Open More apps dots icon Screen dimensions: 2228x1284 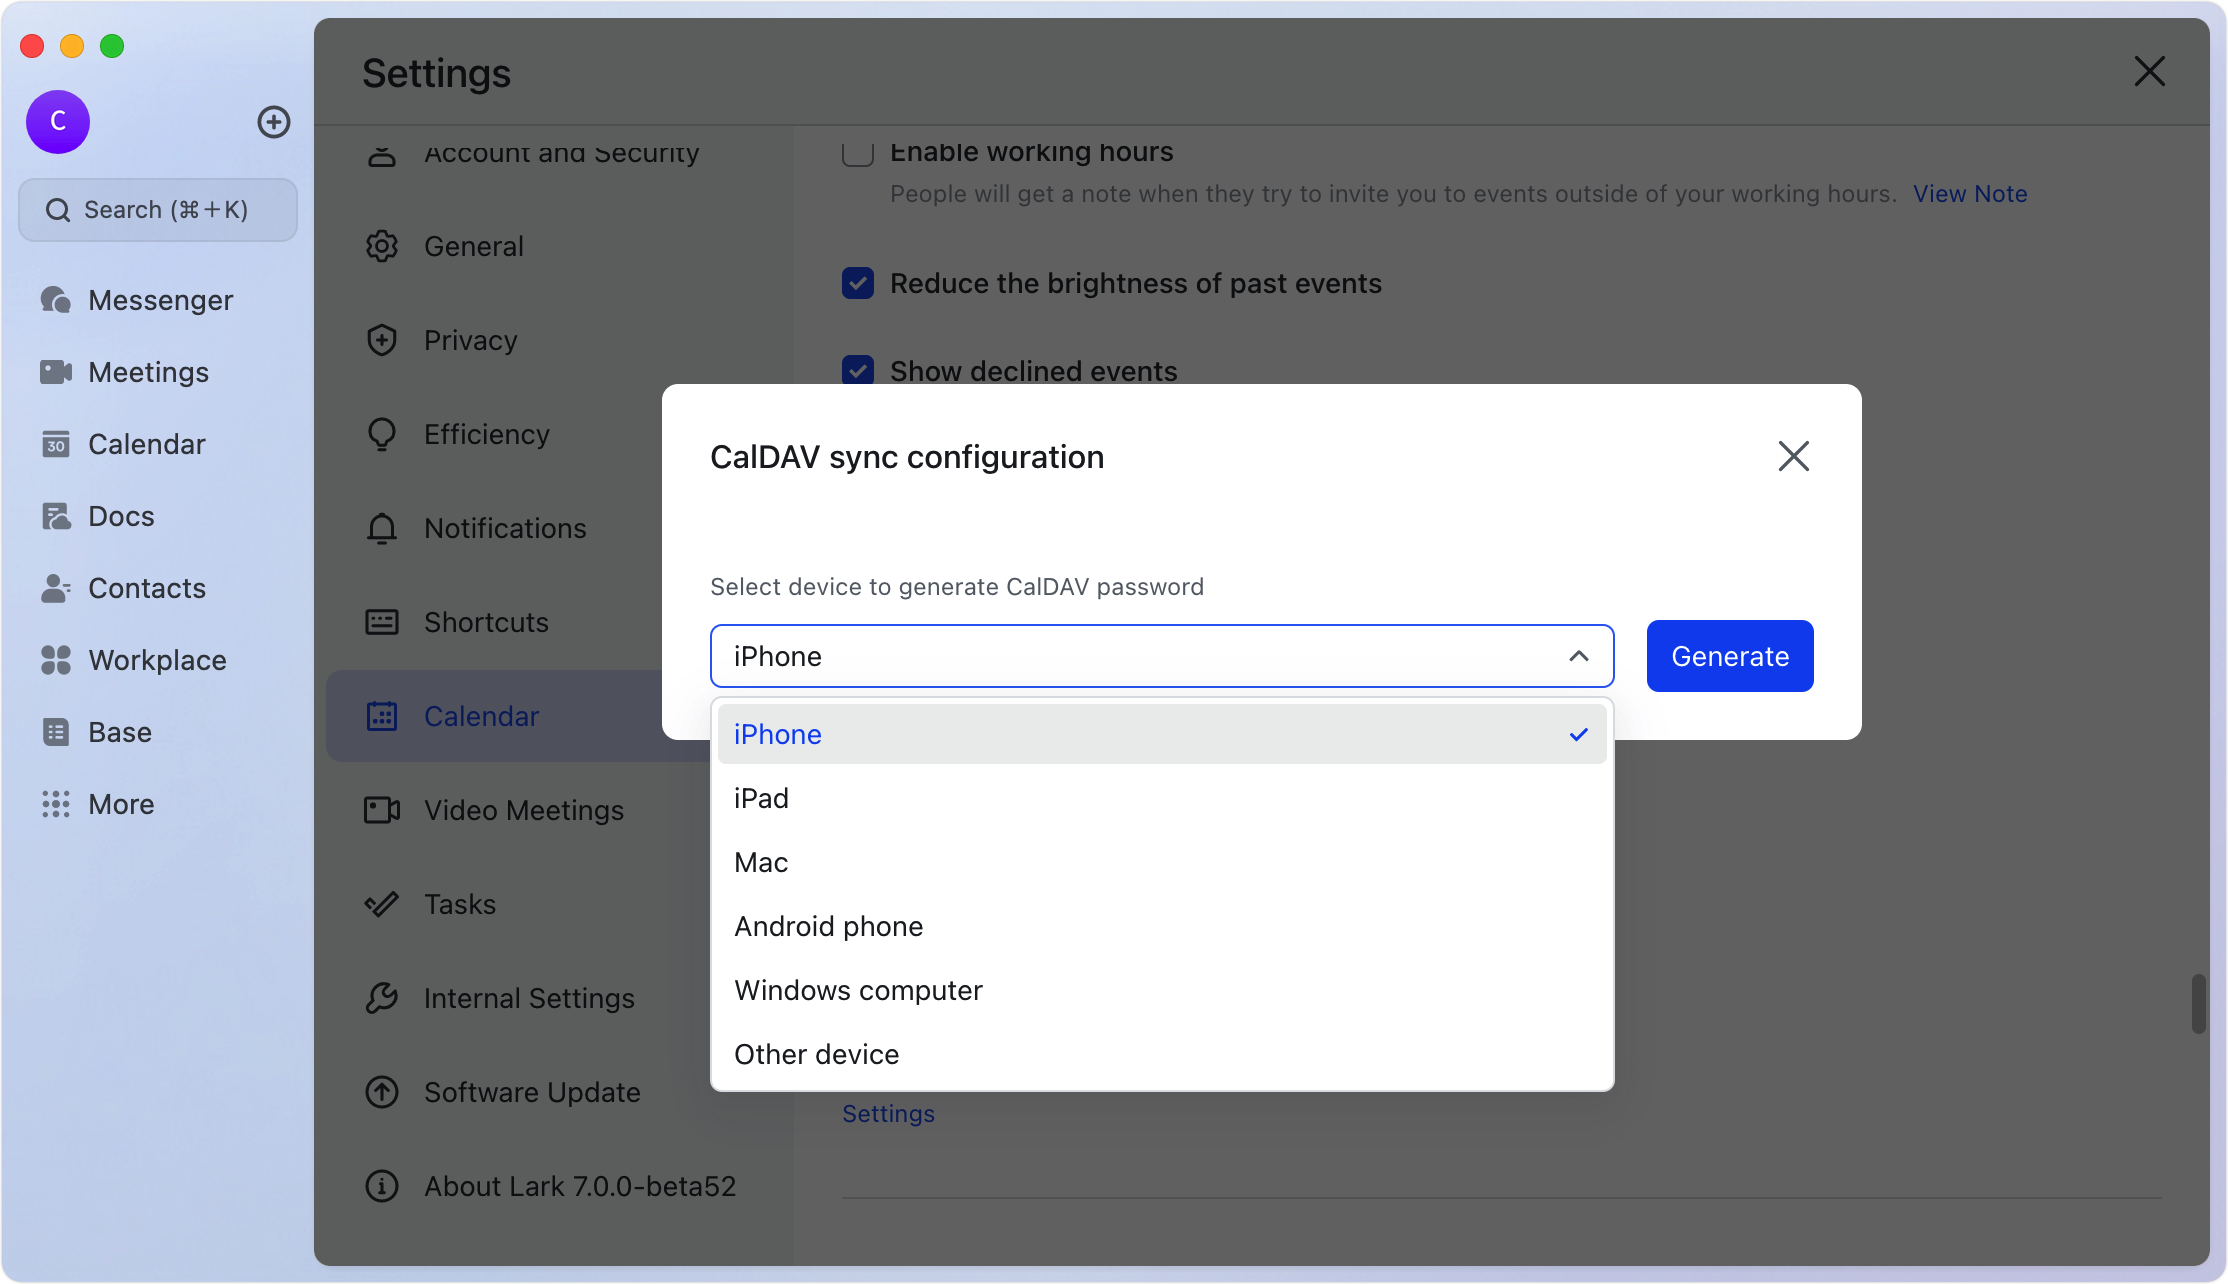point(56,804)
